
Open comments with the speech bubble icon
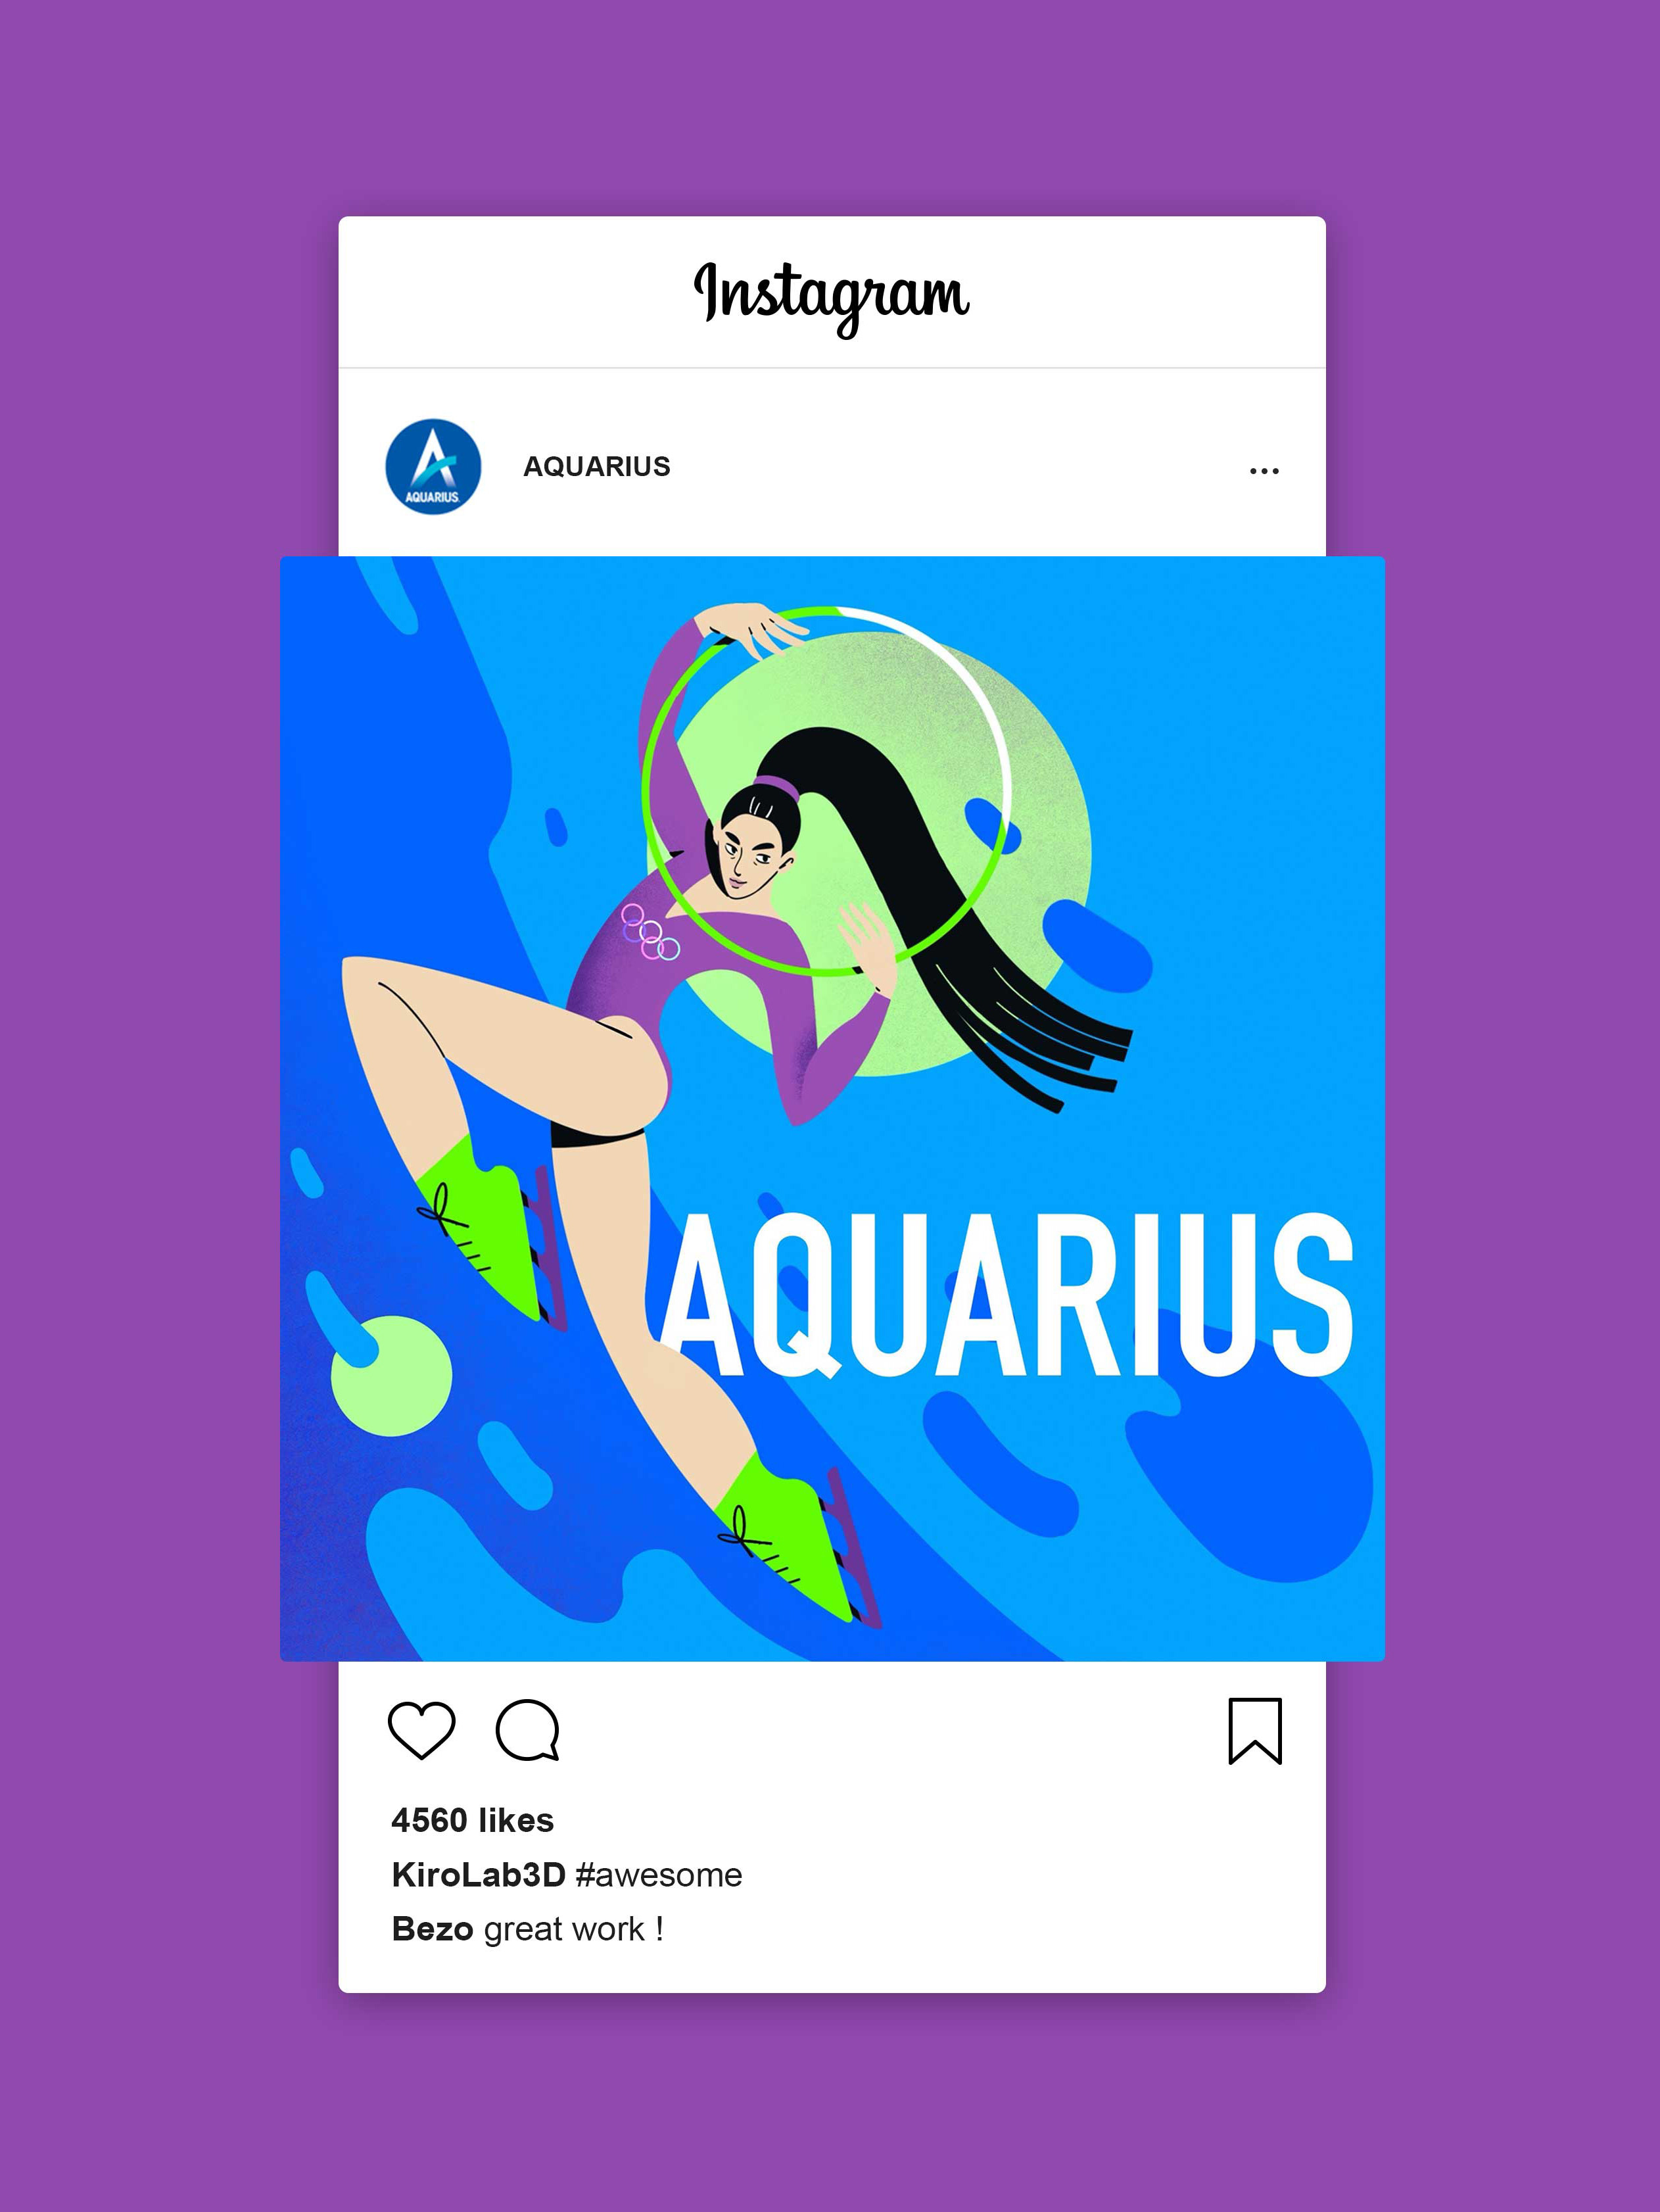(x=528, y=1729)
